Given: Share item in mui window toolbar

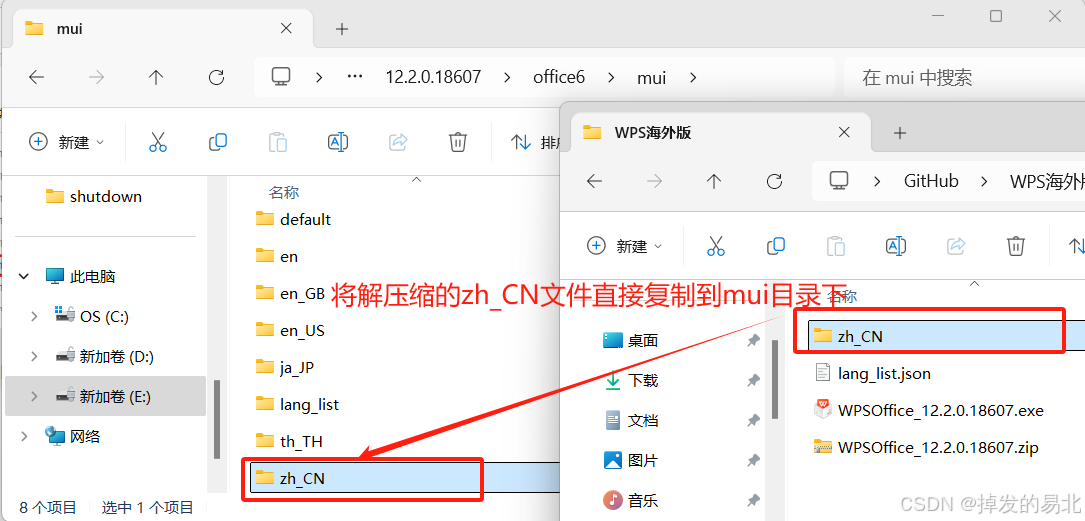Looking at the screenshot, I should 398,142.
